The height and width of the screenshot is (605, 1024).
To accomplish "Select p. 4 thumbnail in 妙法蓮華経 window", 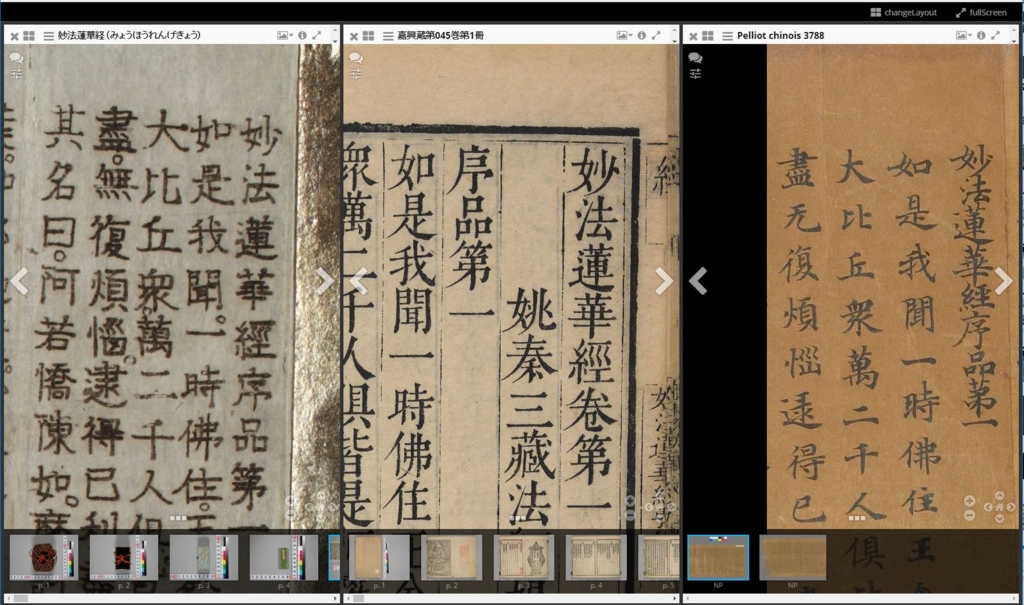I will pyautogui.click(x=284, y=558).
